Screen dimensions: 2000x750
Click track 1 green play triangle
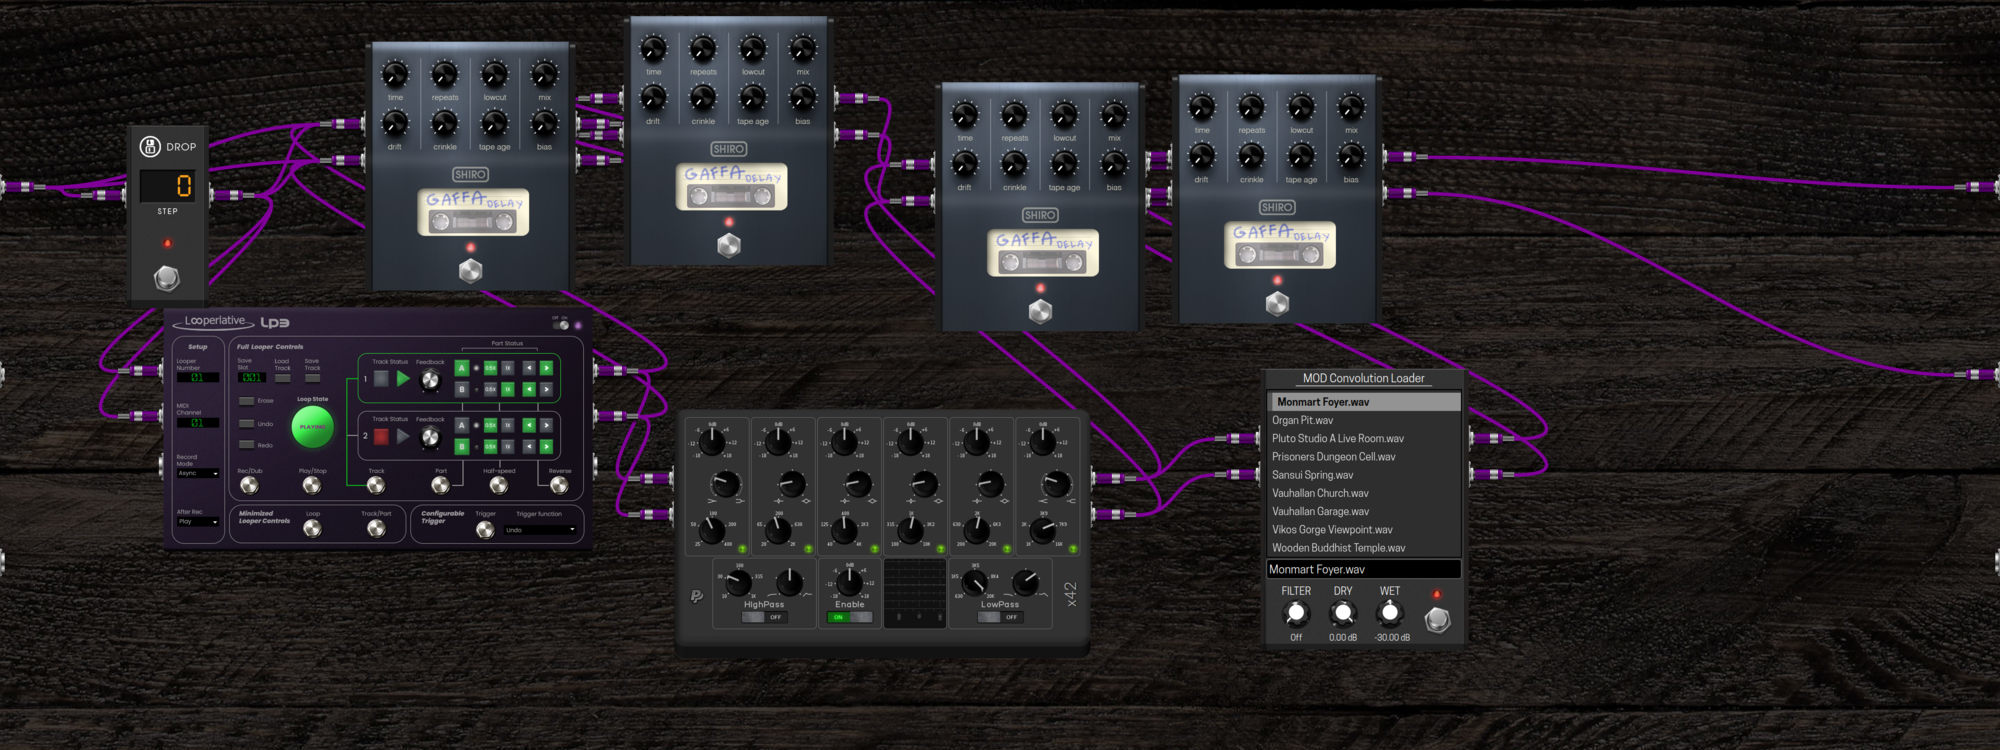point(403,378)
